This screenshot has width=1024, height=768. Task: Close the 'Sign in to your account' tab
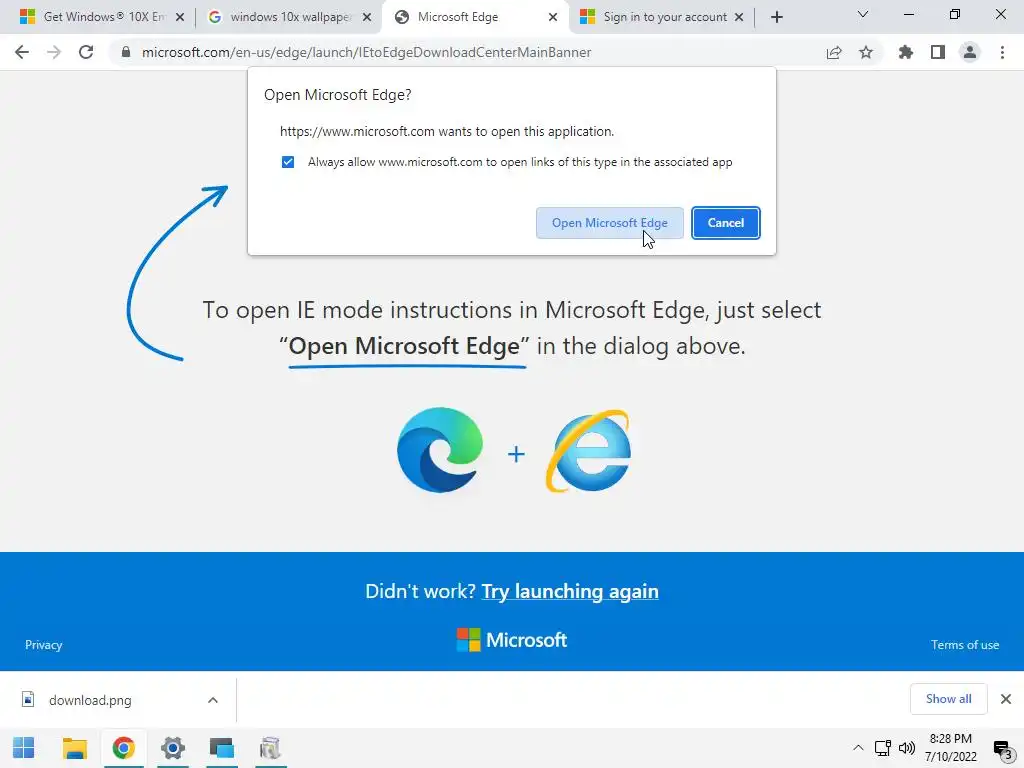pyautogui.click(x=739, y=17)
